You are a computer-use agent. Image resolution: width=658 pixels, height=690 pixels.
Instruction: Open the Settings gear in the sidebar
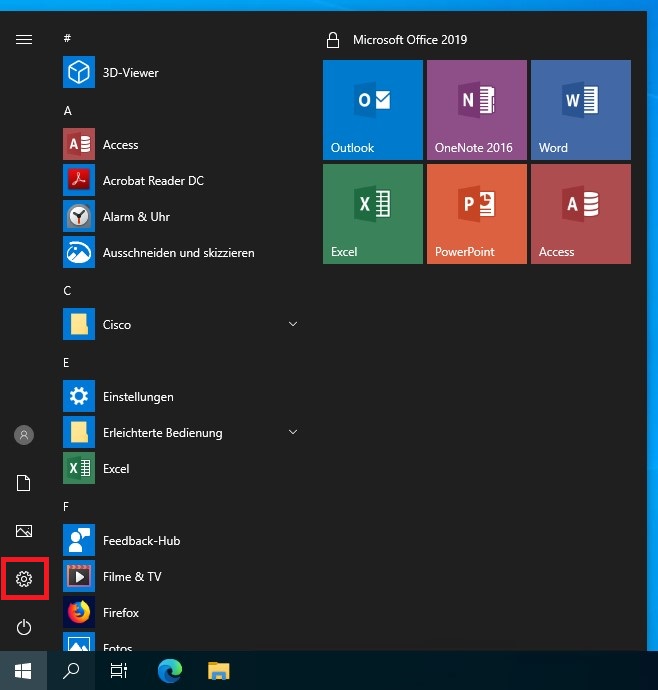(24, 579)
